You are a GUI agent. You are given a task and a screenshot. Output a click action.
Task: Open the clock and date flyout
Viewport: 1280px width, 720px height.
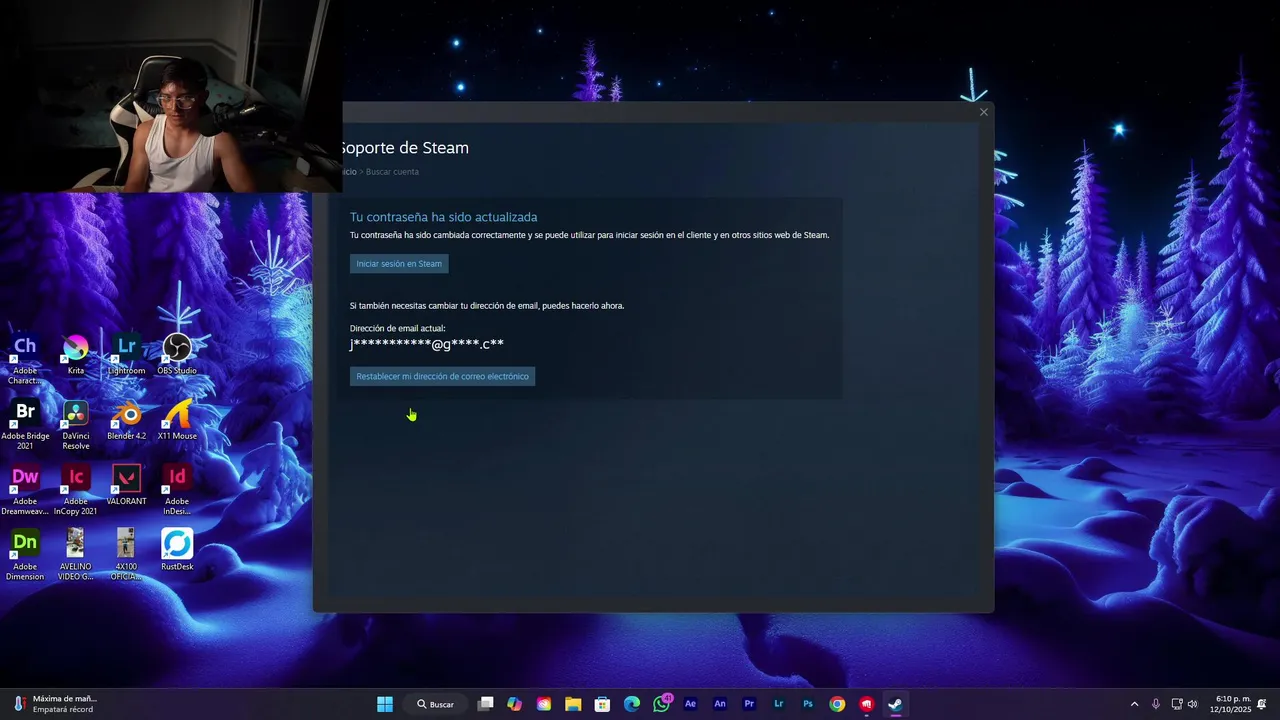coord(1233,704)
